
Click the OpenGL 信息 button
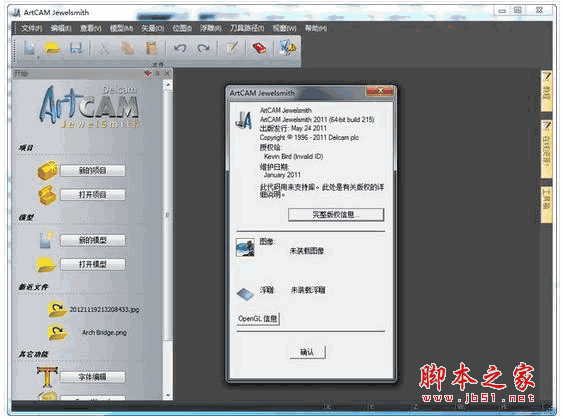point(258,318)
